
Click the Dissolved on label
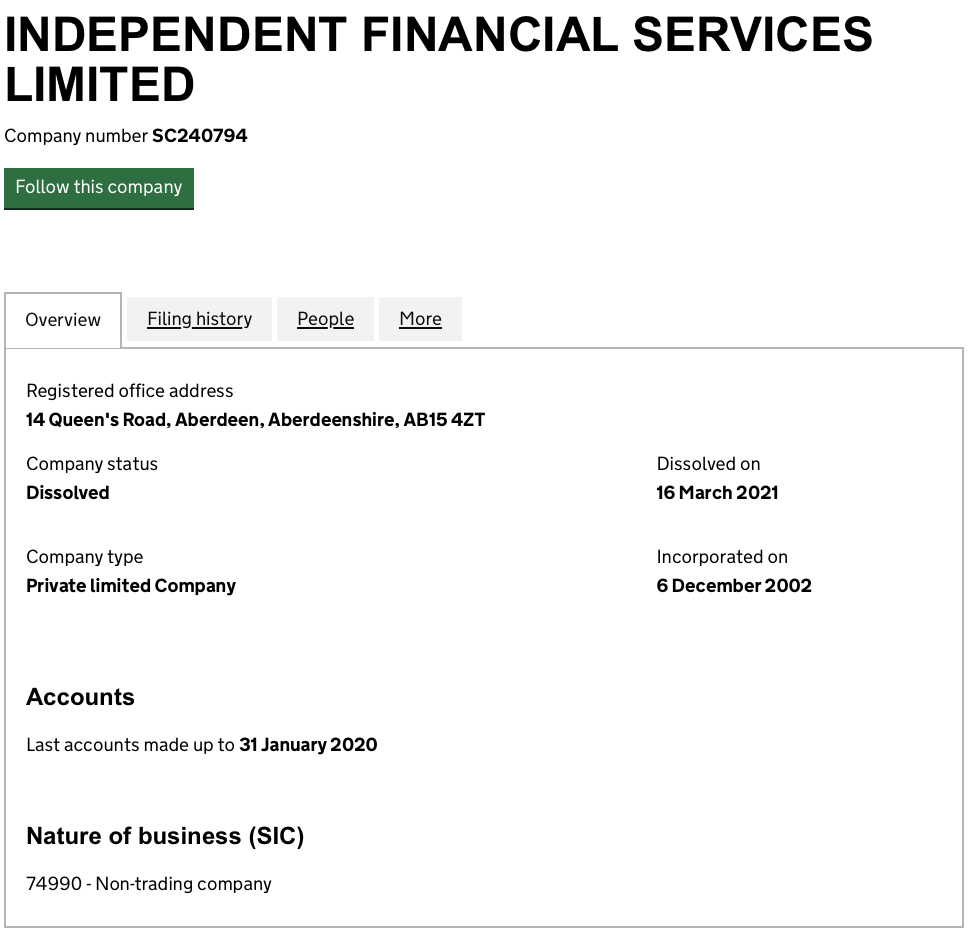point(708,464)
